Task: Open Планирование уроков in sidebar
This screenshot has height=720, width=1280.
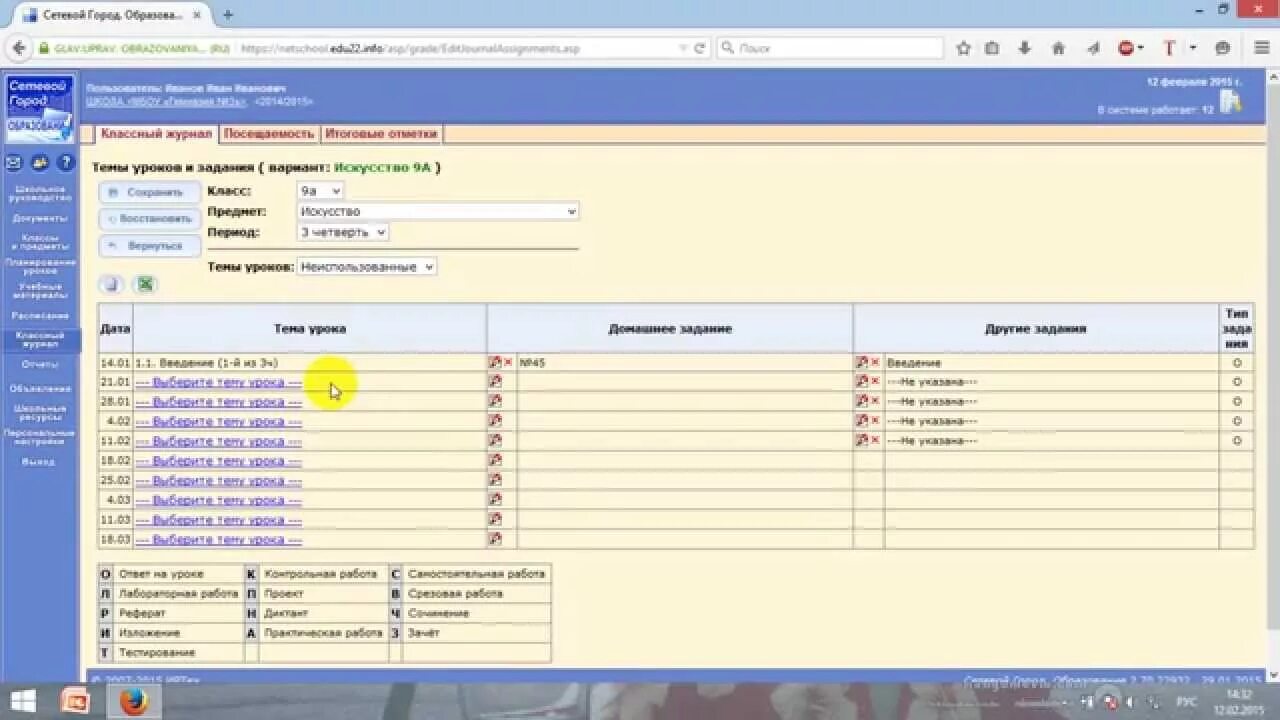Action: (40, 266)
